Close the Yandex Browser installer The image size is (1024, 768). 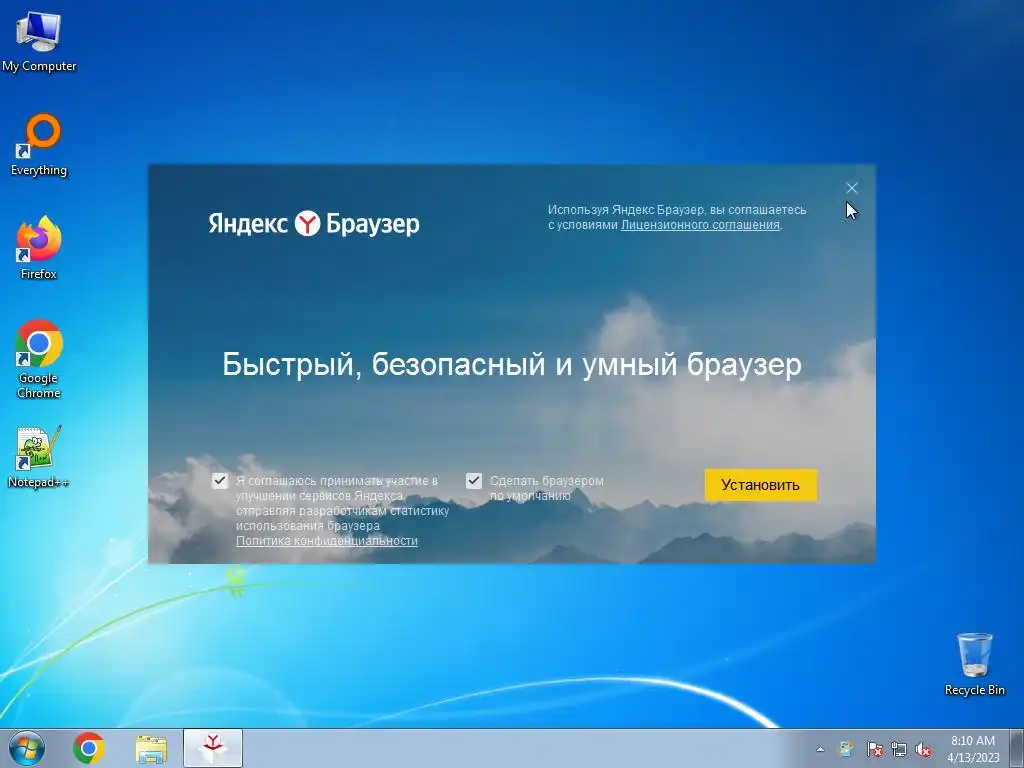[852, 188]
